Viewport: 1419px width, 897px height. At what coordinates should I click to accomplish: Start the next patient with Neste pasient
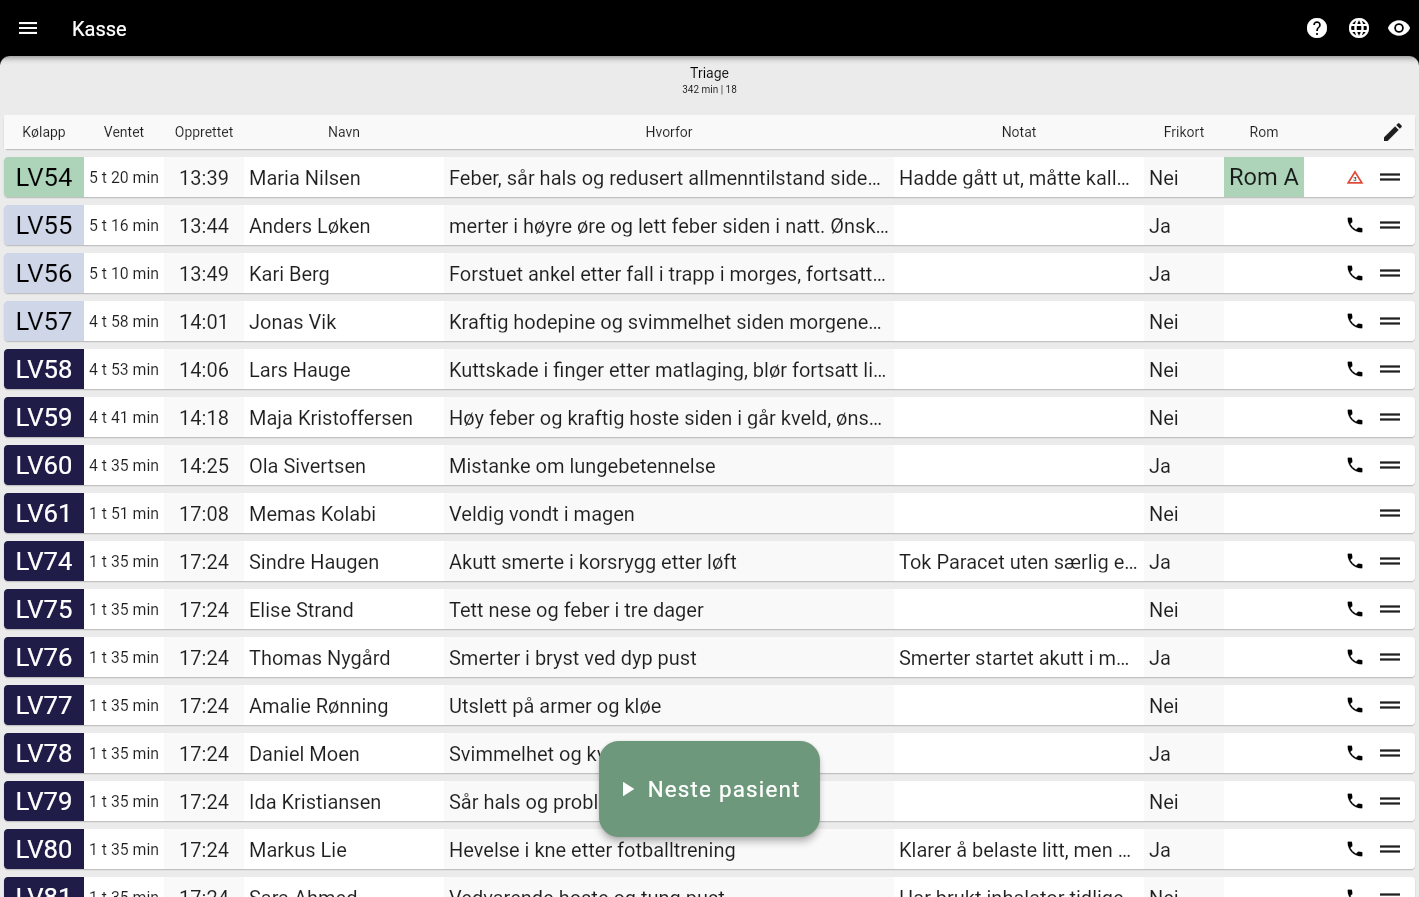[x=709, y=789]
